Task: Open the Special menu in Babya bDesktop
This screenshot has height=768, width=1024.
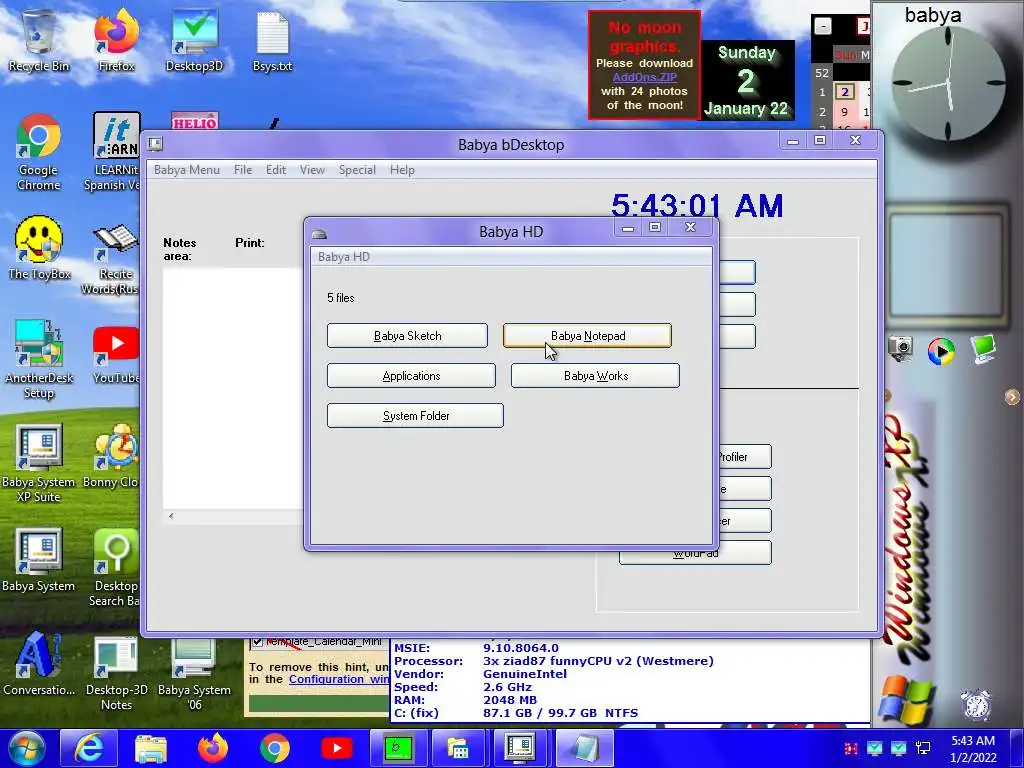Action: coord(357,170)
